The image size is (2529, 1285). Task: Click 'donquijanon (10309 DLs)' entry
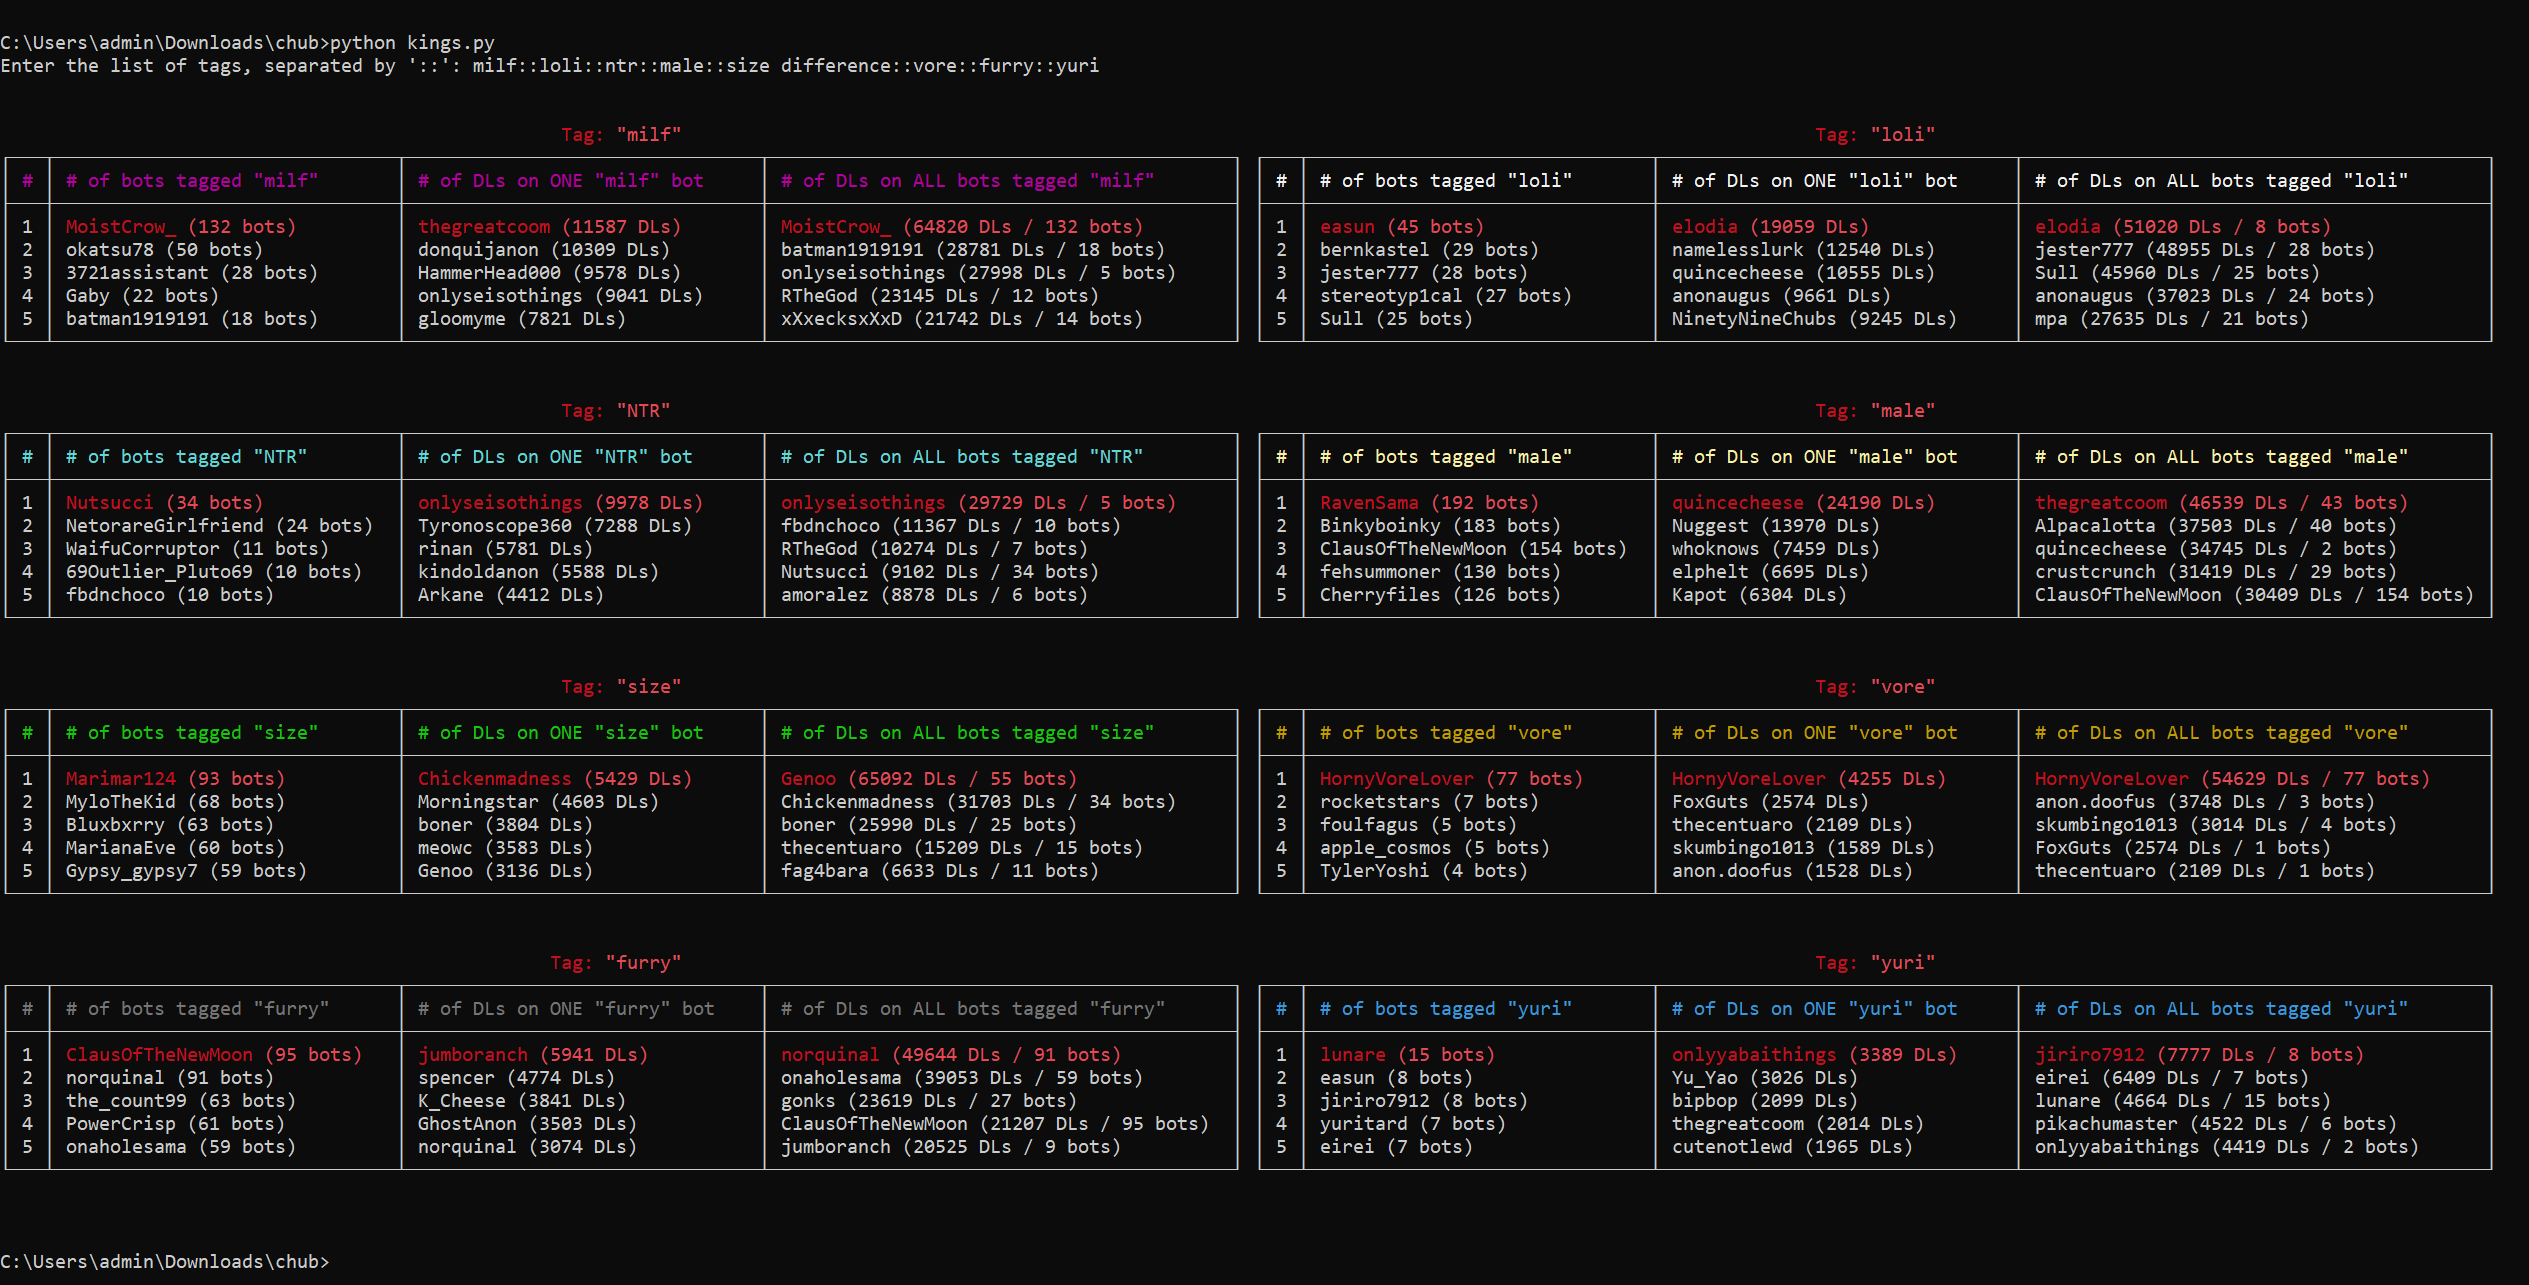544,249
